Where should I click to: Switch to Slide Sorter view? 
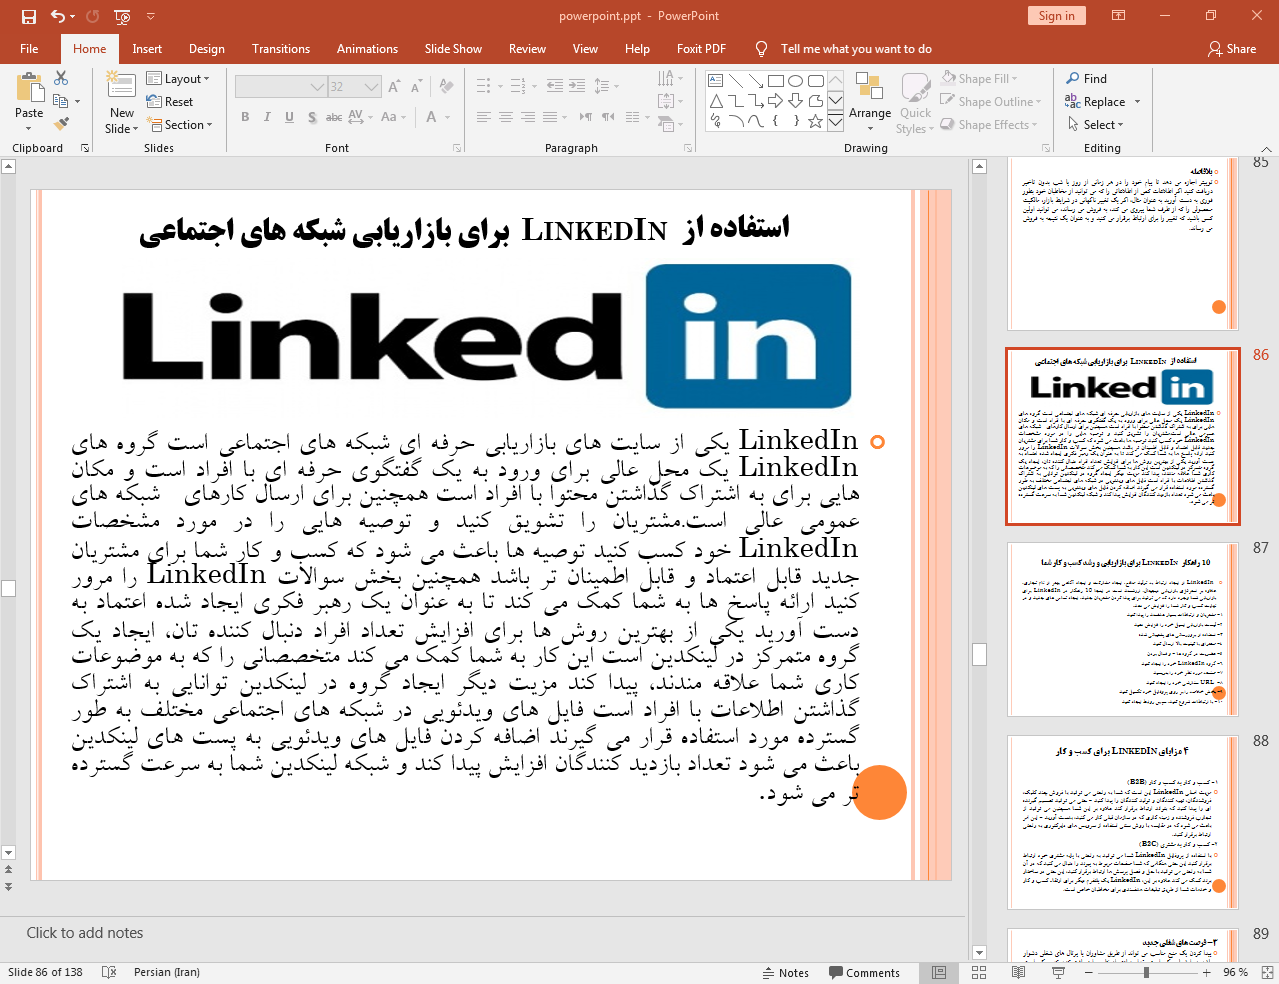[x=979, y=972]
